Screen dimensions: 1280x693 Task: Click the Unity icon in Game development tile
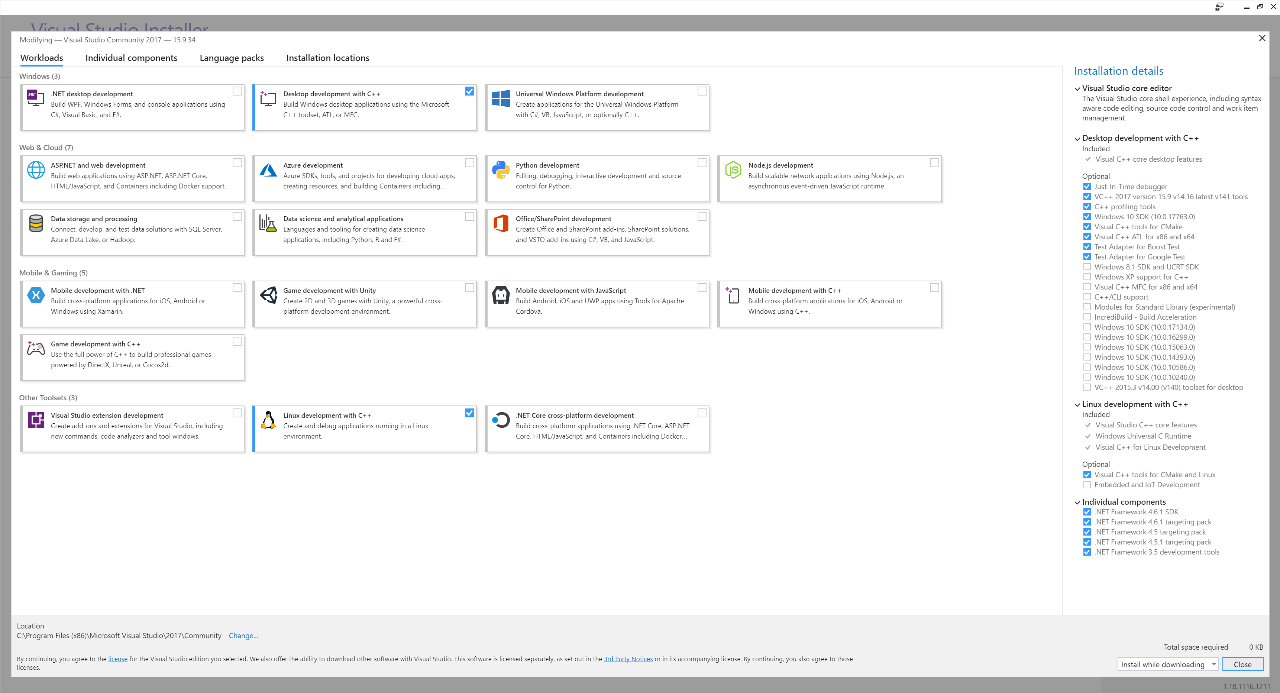tap(268, 297)
